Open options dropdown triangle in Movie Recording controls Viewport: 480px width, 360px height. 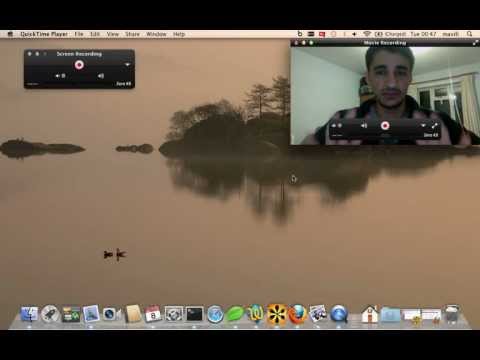(423, 126)
